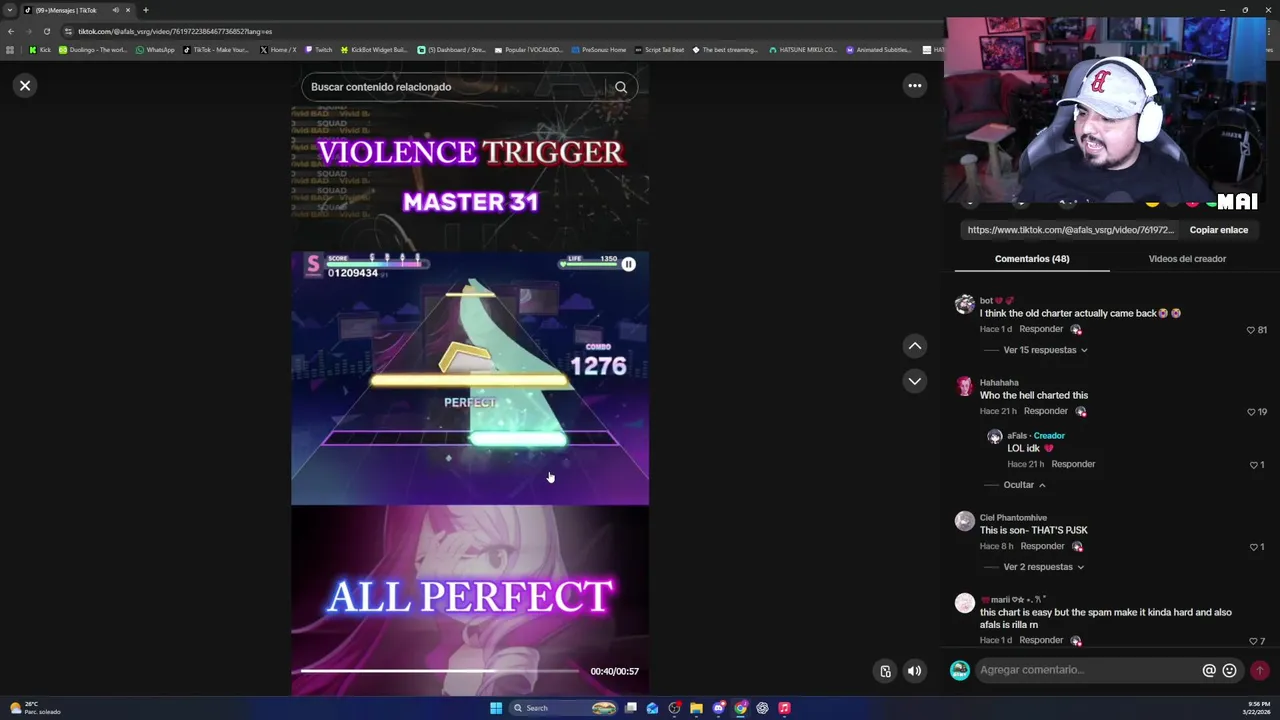Viewport: 1280px width, 720px height.
Task: Open the Windows Start menu
Action: coord(496,708)
